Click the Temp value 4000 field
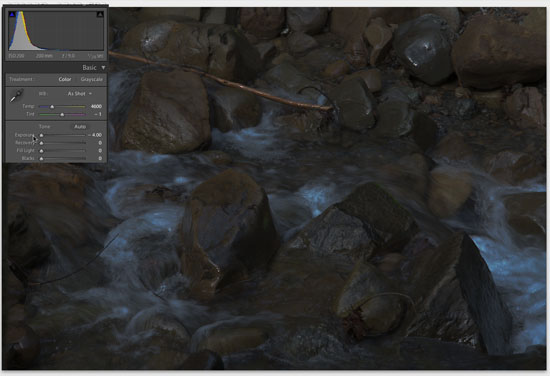Screen dimensions: 550x376 click(x=96, y=106)
